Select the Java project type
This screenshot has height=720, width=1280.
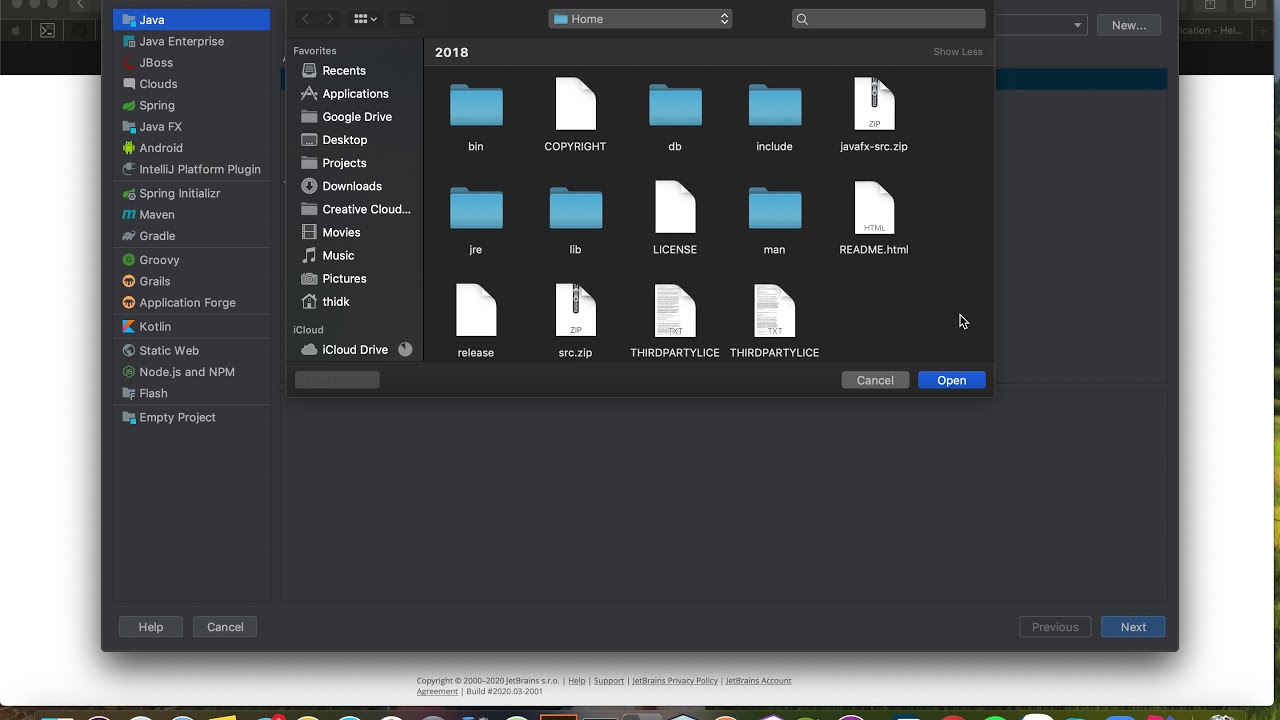(x=191, y=20)
